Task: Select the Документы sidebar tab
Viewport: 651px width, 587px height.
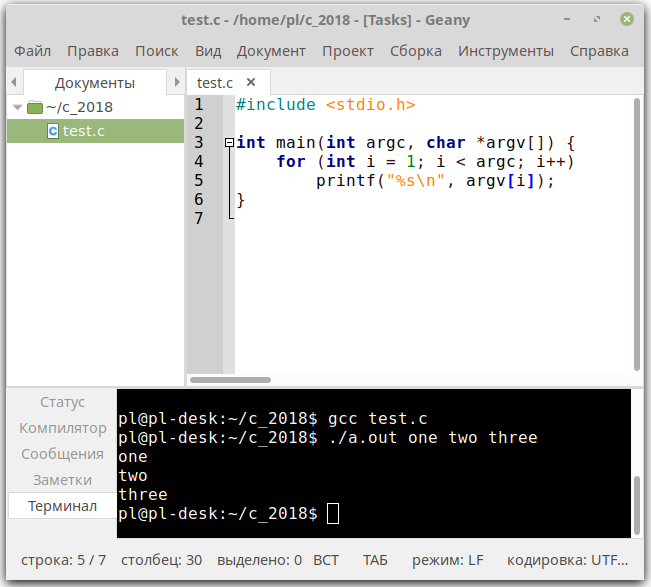Action: [95, 83]
